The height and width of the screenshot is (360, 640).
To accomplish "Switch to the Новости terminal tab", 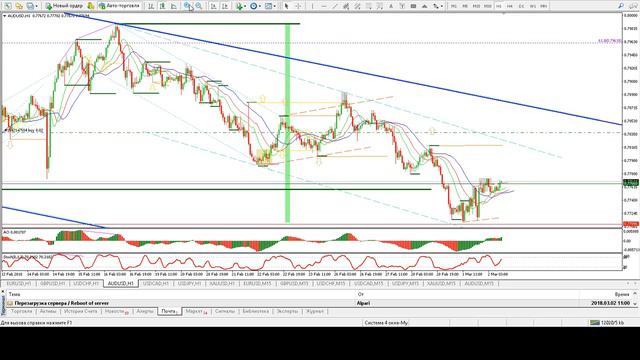I will [116, 311].
